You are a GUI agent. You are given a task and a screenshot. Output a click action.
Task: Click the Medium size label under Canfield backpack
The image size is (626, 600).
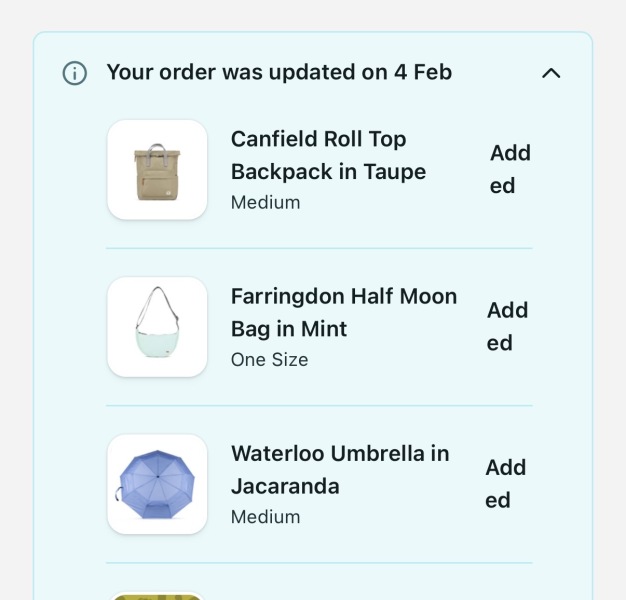click(265, 203)
